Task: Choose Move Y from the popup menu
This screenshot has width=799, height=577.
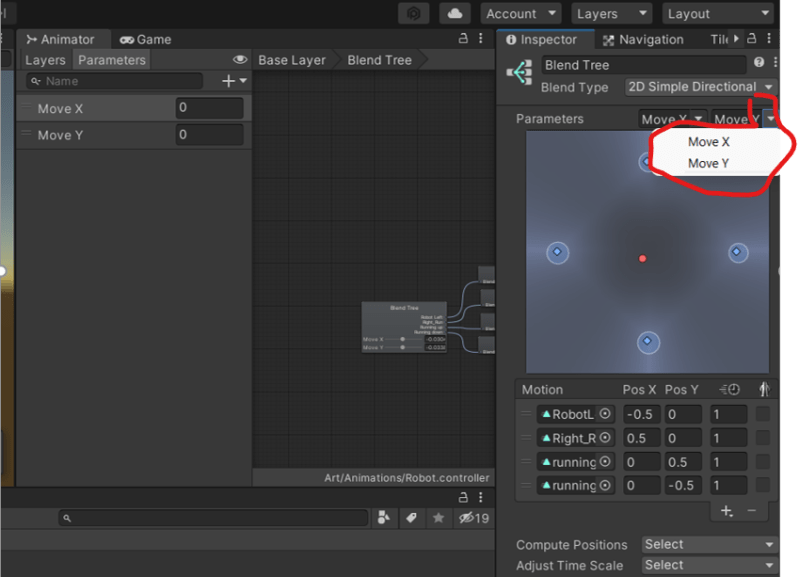Action: click(709, 163)
